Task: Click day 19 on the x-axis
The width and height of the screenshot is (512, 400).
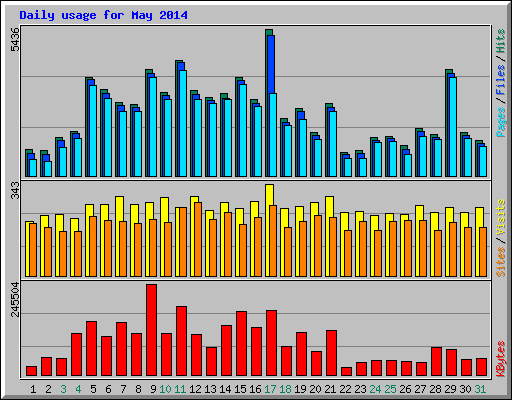Action: 300,389
